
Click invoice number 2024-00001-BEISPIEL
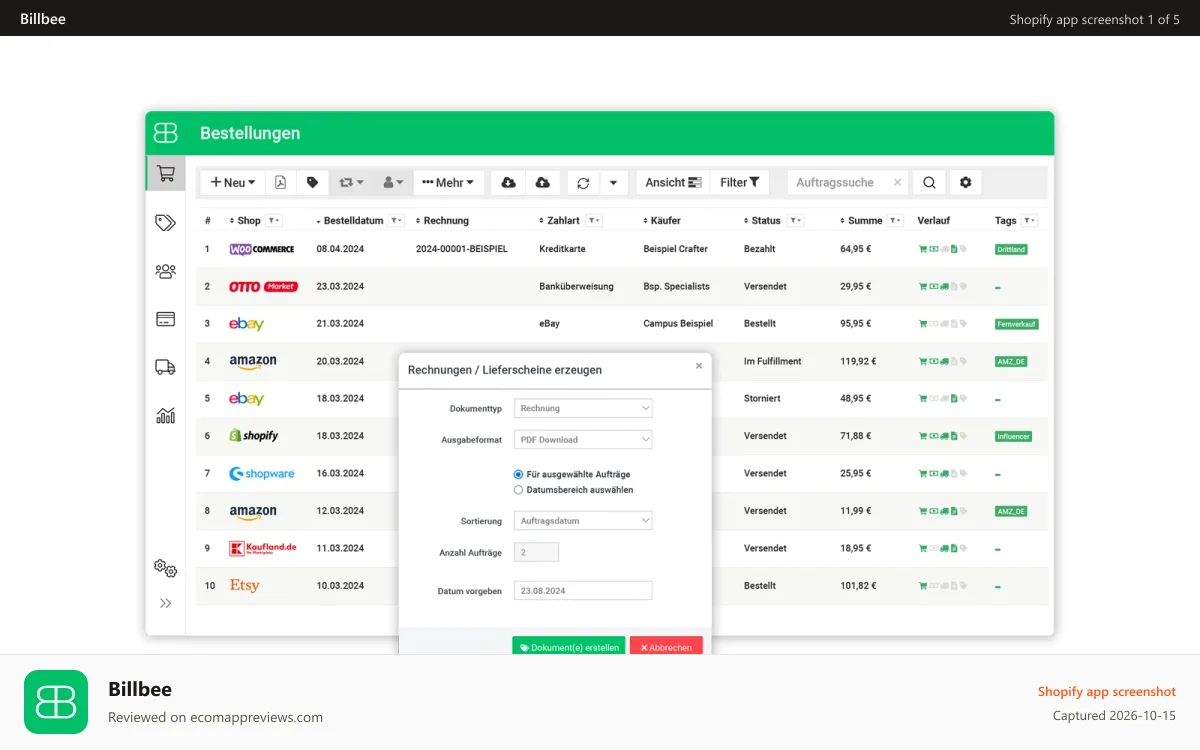pos(462,249)
